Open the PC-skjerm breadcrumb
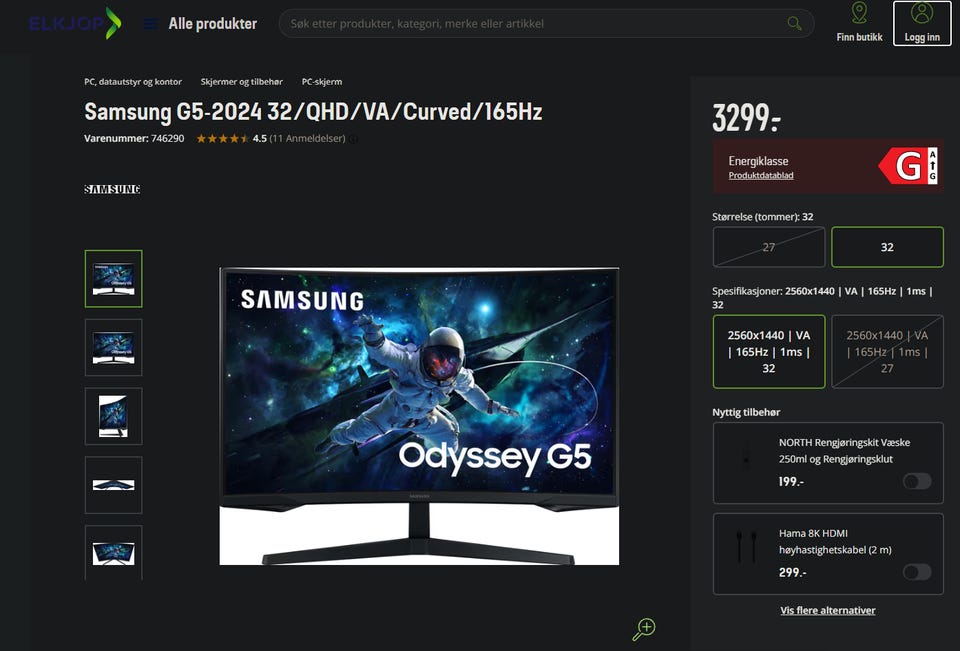 point(321,81)
